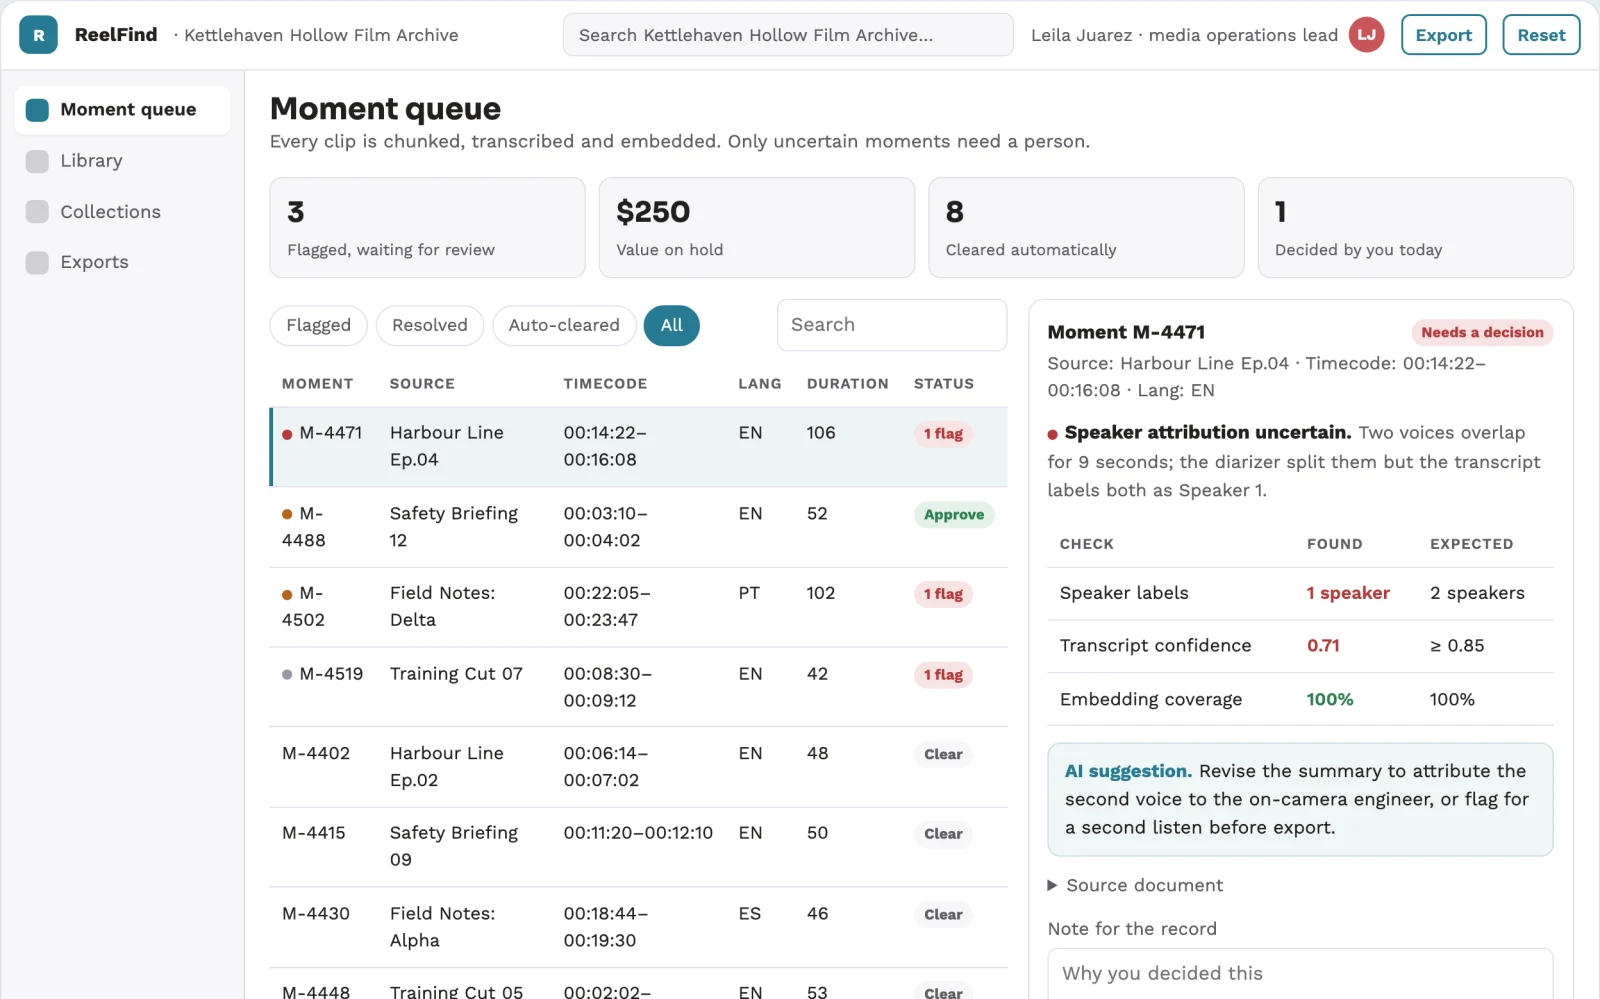Click the Why you decided this note field
This screenshot has width=1600, height=999.
click(1300, 973)
